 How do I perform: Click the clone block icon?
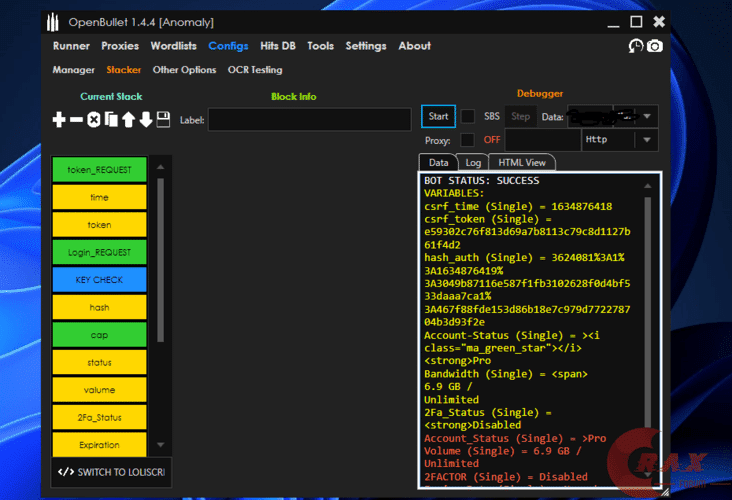111,120
